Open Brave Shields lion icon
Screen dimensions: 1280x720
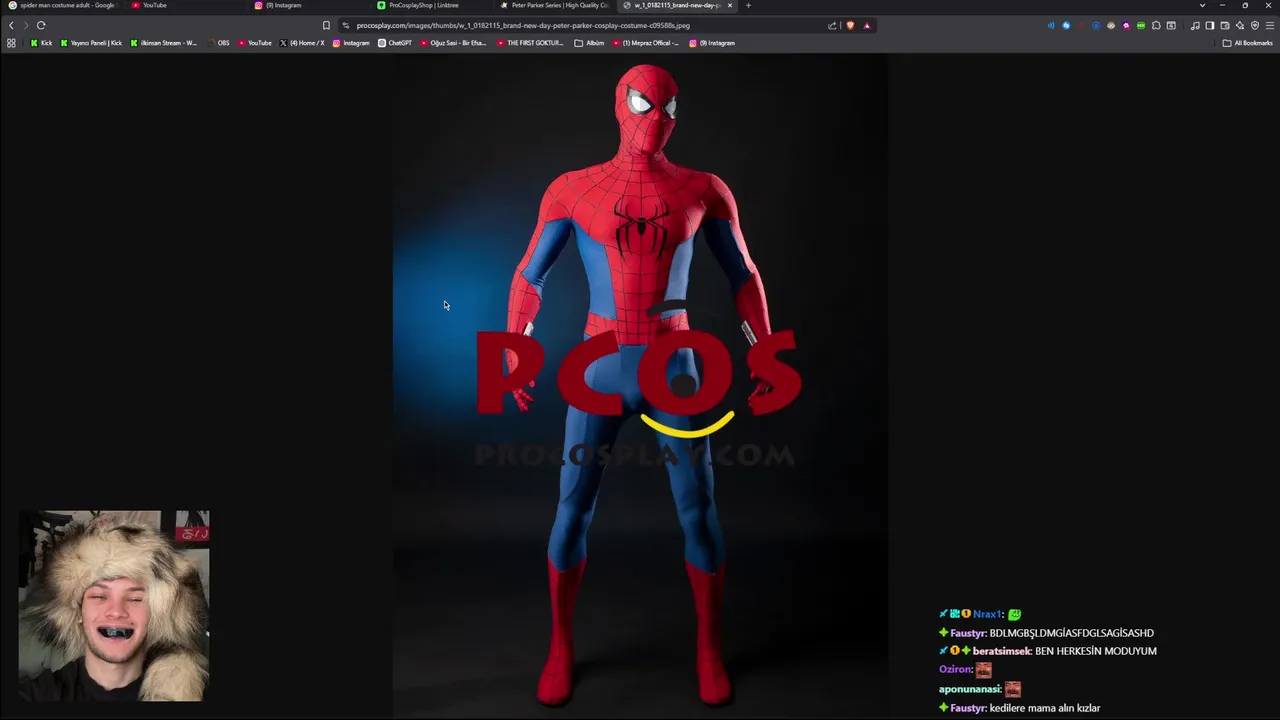[850, 25]
